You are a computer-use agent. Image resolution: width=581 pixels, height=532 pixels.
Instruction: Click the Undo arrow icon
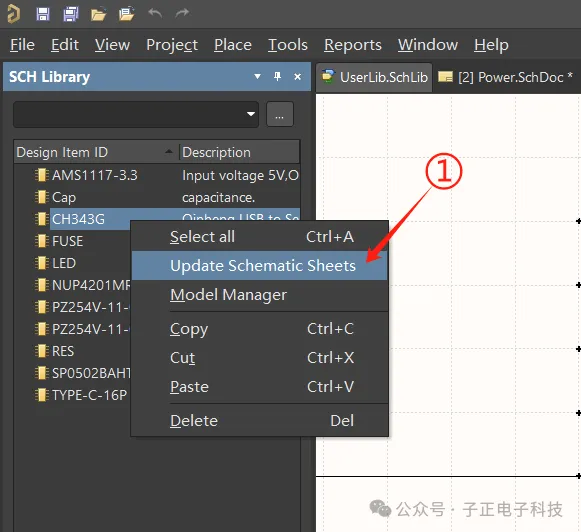(x=155, y=13)
